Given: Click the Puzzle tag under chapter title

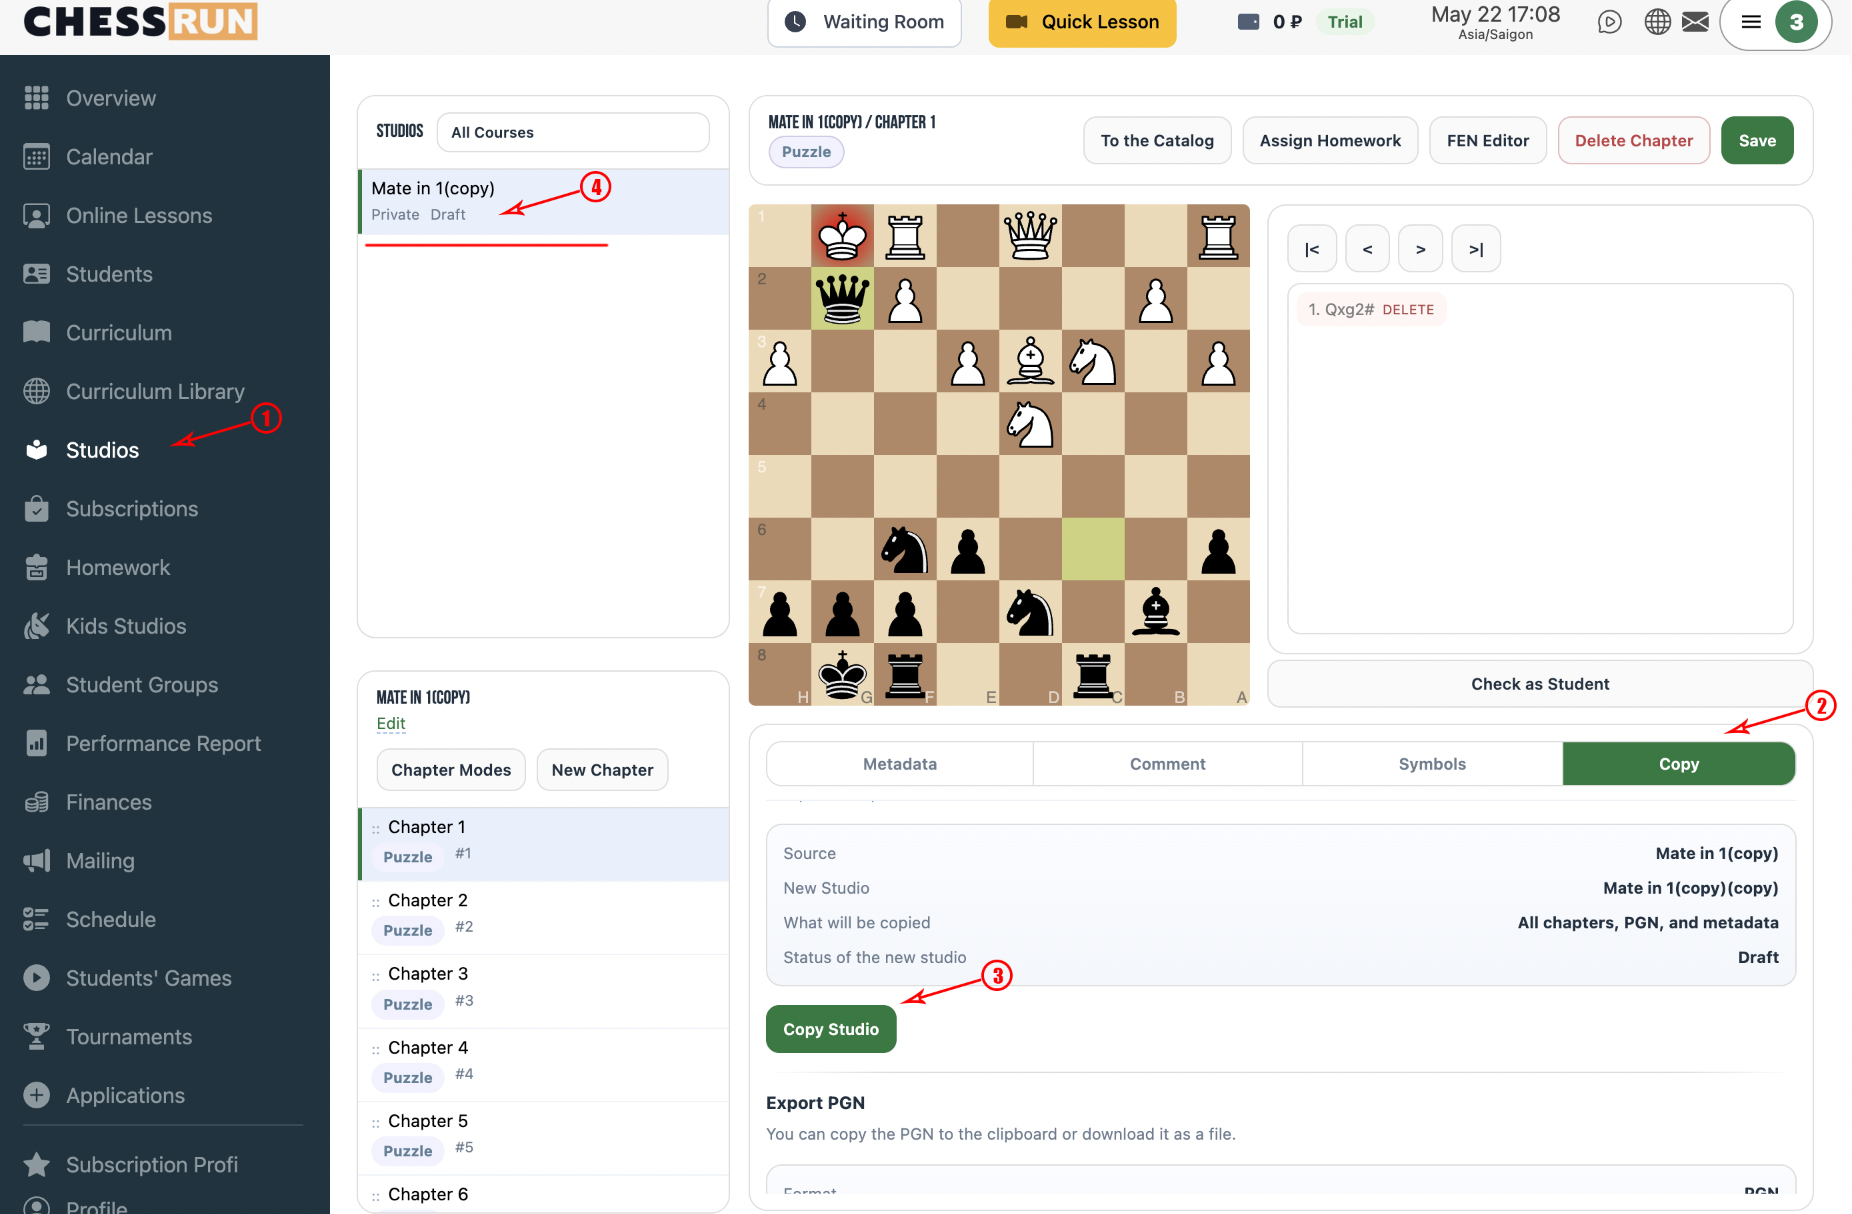Looking at the screenshot, I should point(806,152).
